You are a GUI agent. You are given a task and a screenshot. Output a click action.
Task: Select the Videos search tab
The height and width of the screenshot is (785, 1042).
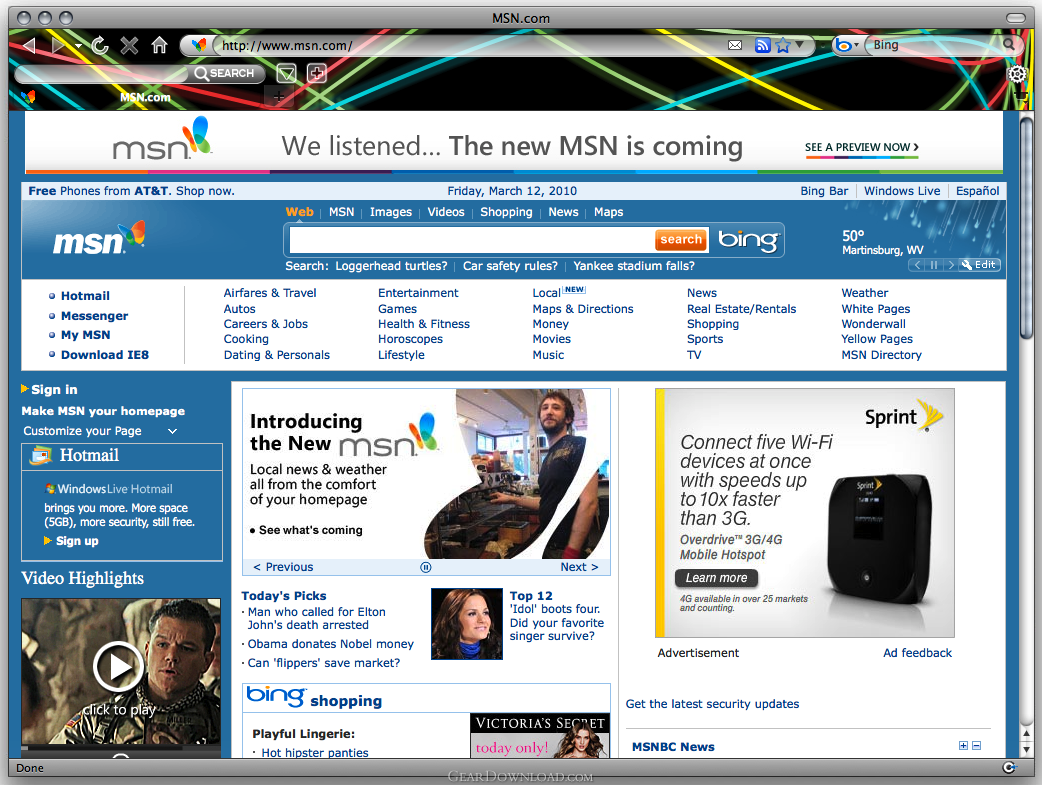point(445,212)
